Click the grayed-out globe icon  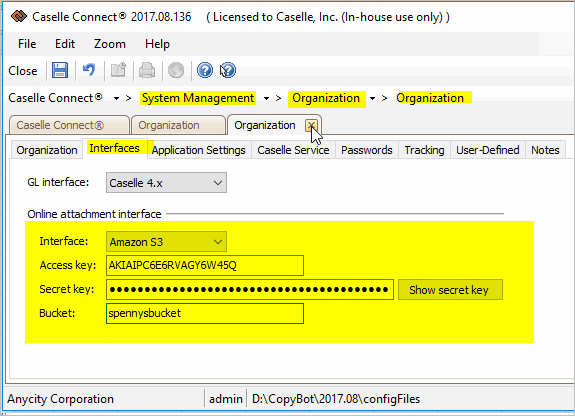point(176,70)
